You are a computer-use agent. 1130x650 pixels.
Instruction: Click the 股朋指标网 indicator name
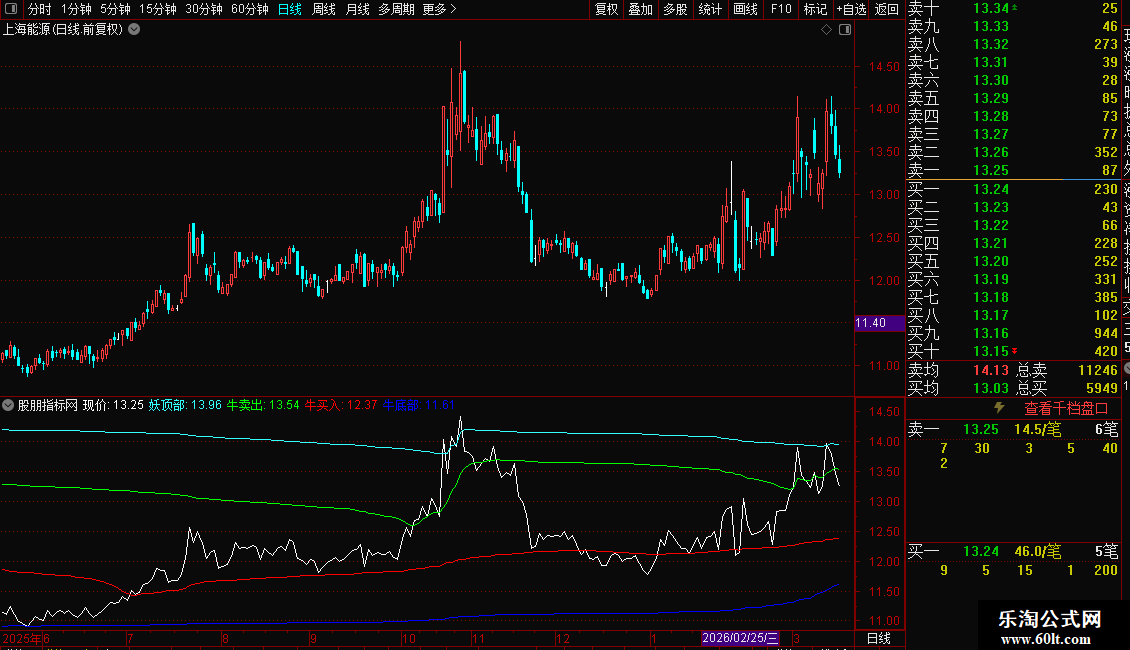(48, 405)
